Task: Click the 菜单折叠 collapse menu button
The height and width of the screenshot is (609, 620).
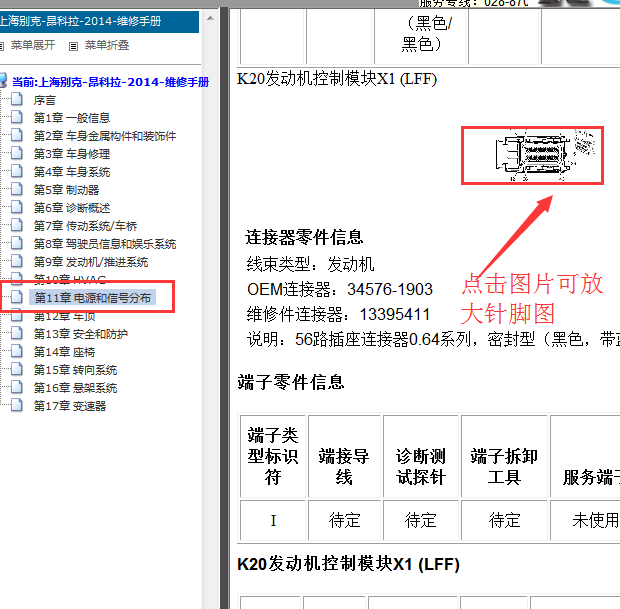Action: click(x=107, y=45)
